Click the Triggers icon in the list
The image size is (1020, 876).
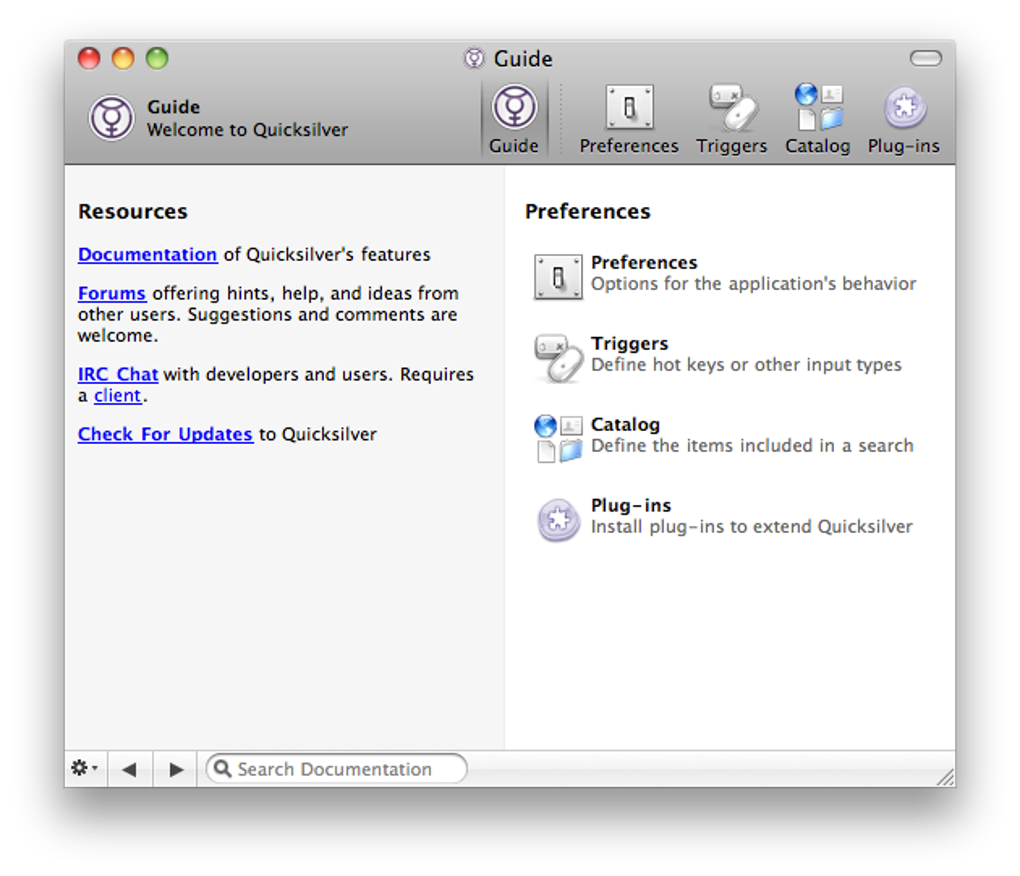pos(558,357)
